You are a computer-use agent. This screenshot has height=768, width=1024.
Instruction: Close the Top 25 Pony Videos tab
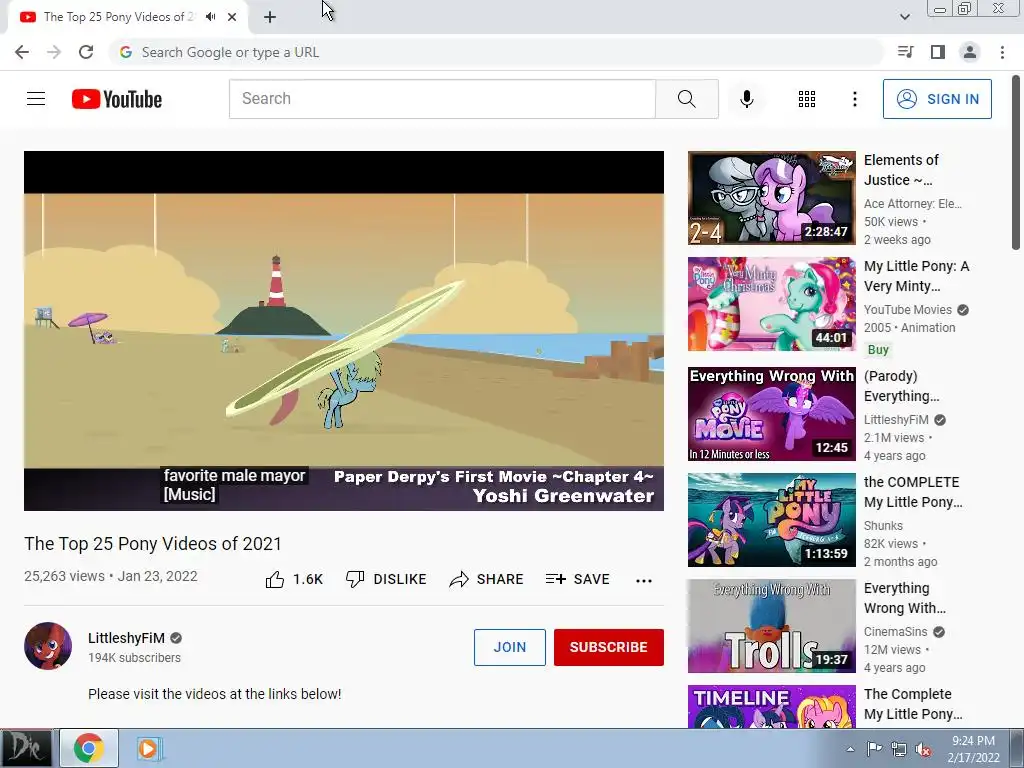pos(232,17)
